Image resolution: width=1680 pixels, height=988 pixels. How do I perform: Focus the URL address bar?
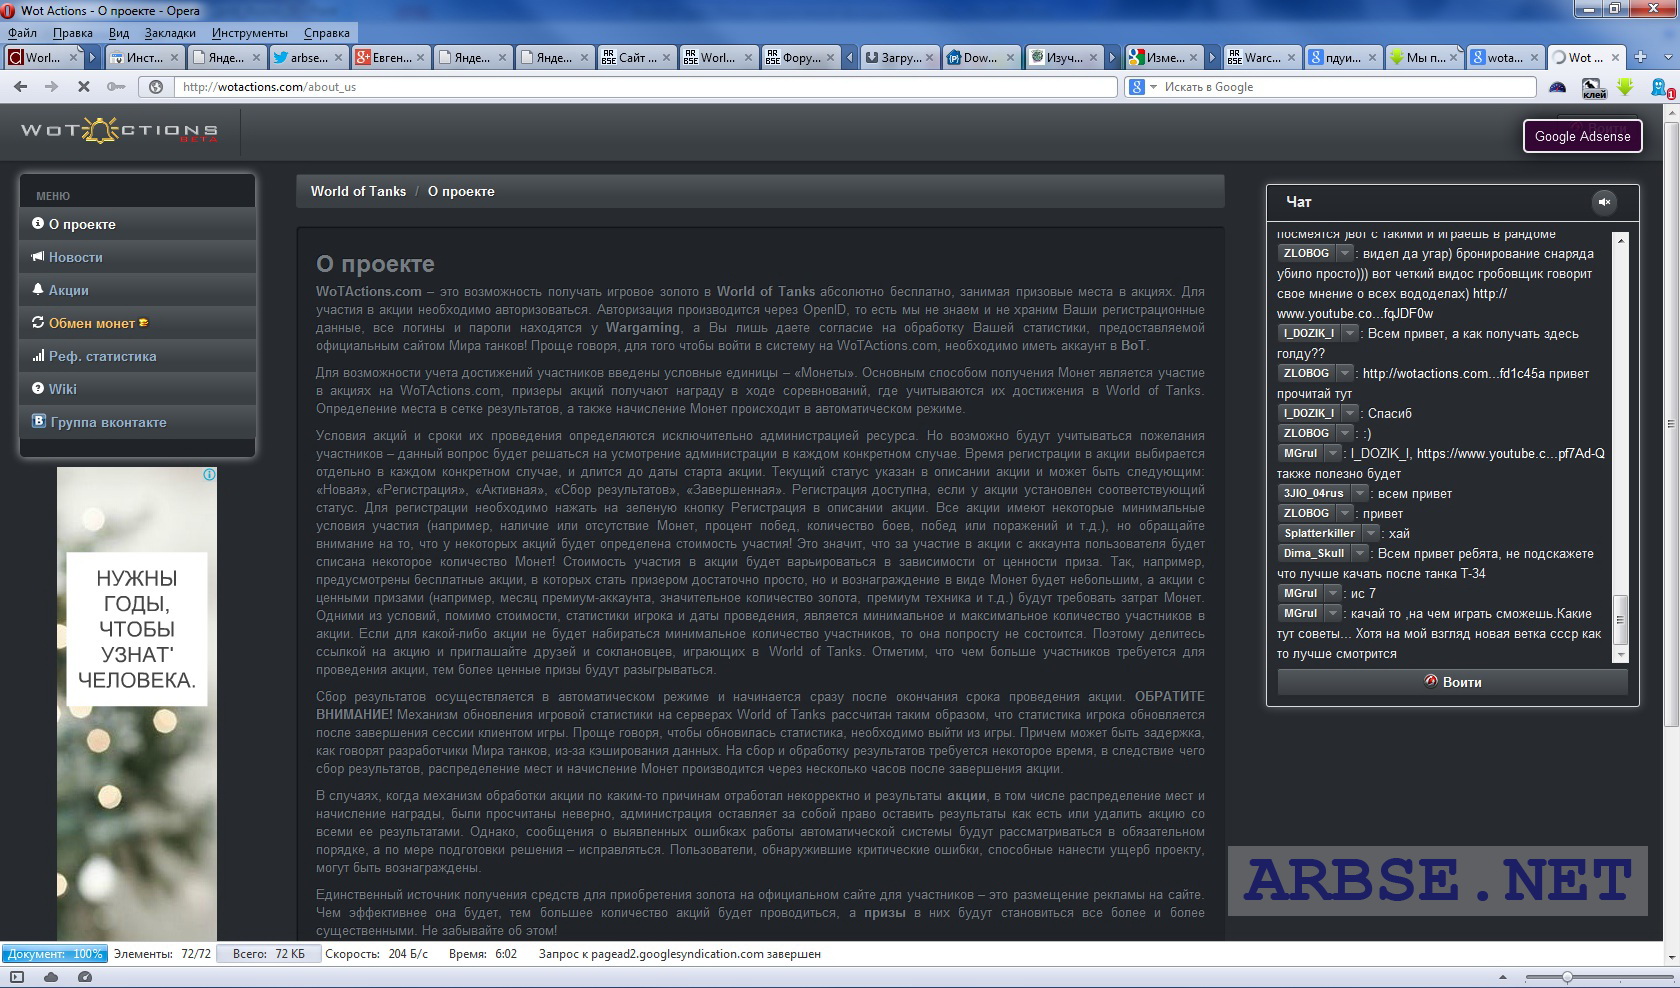coord(646,87)
